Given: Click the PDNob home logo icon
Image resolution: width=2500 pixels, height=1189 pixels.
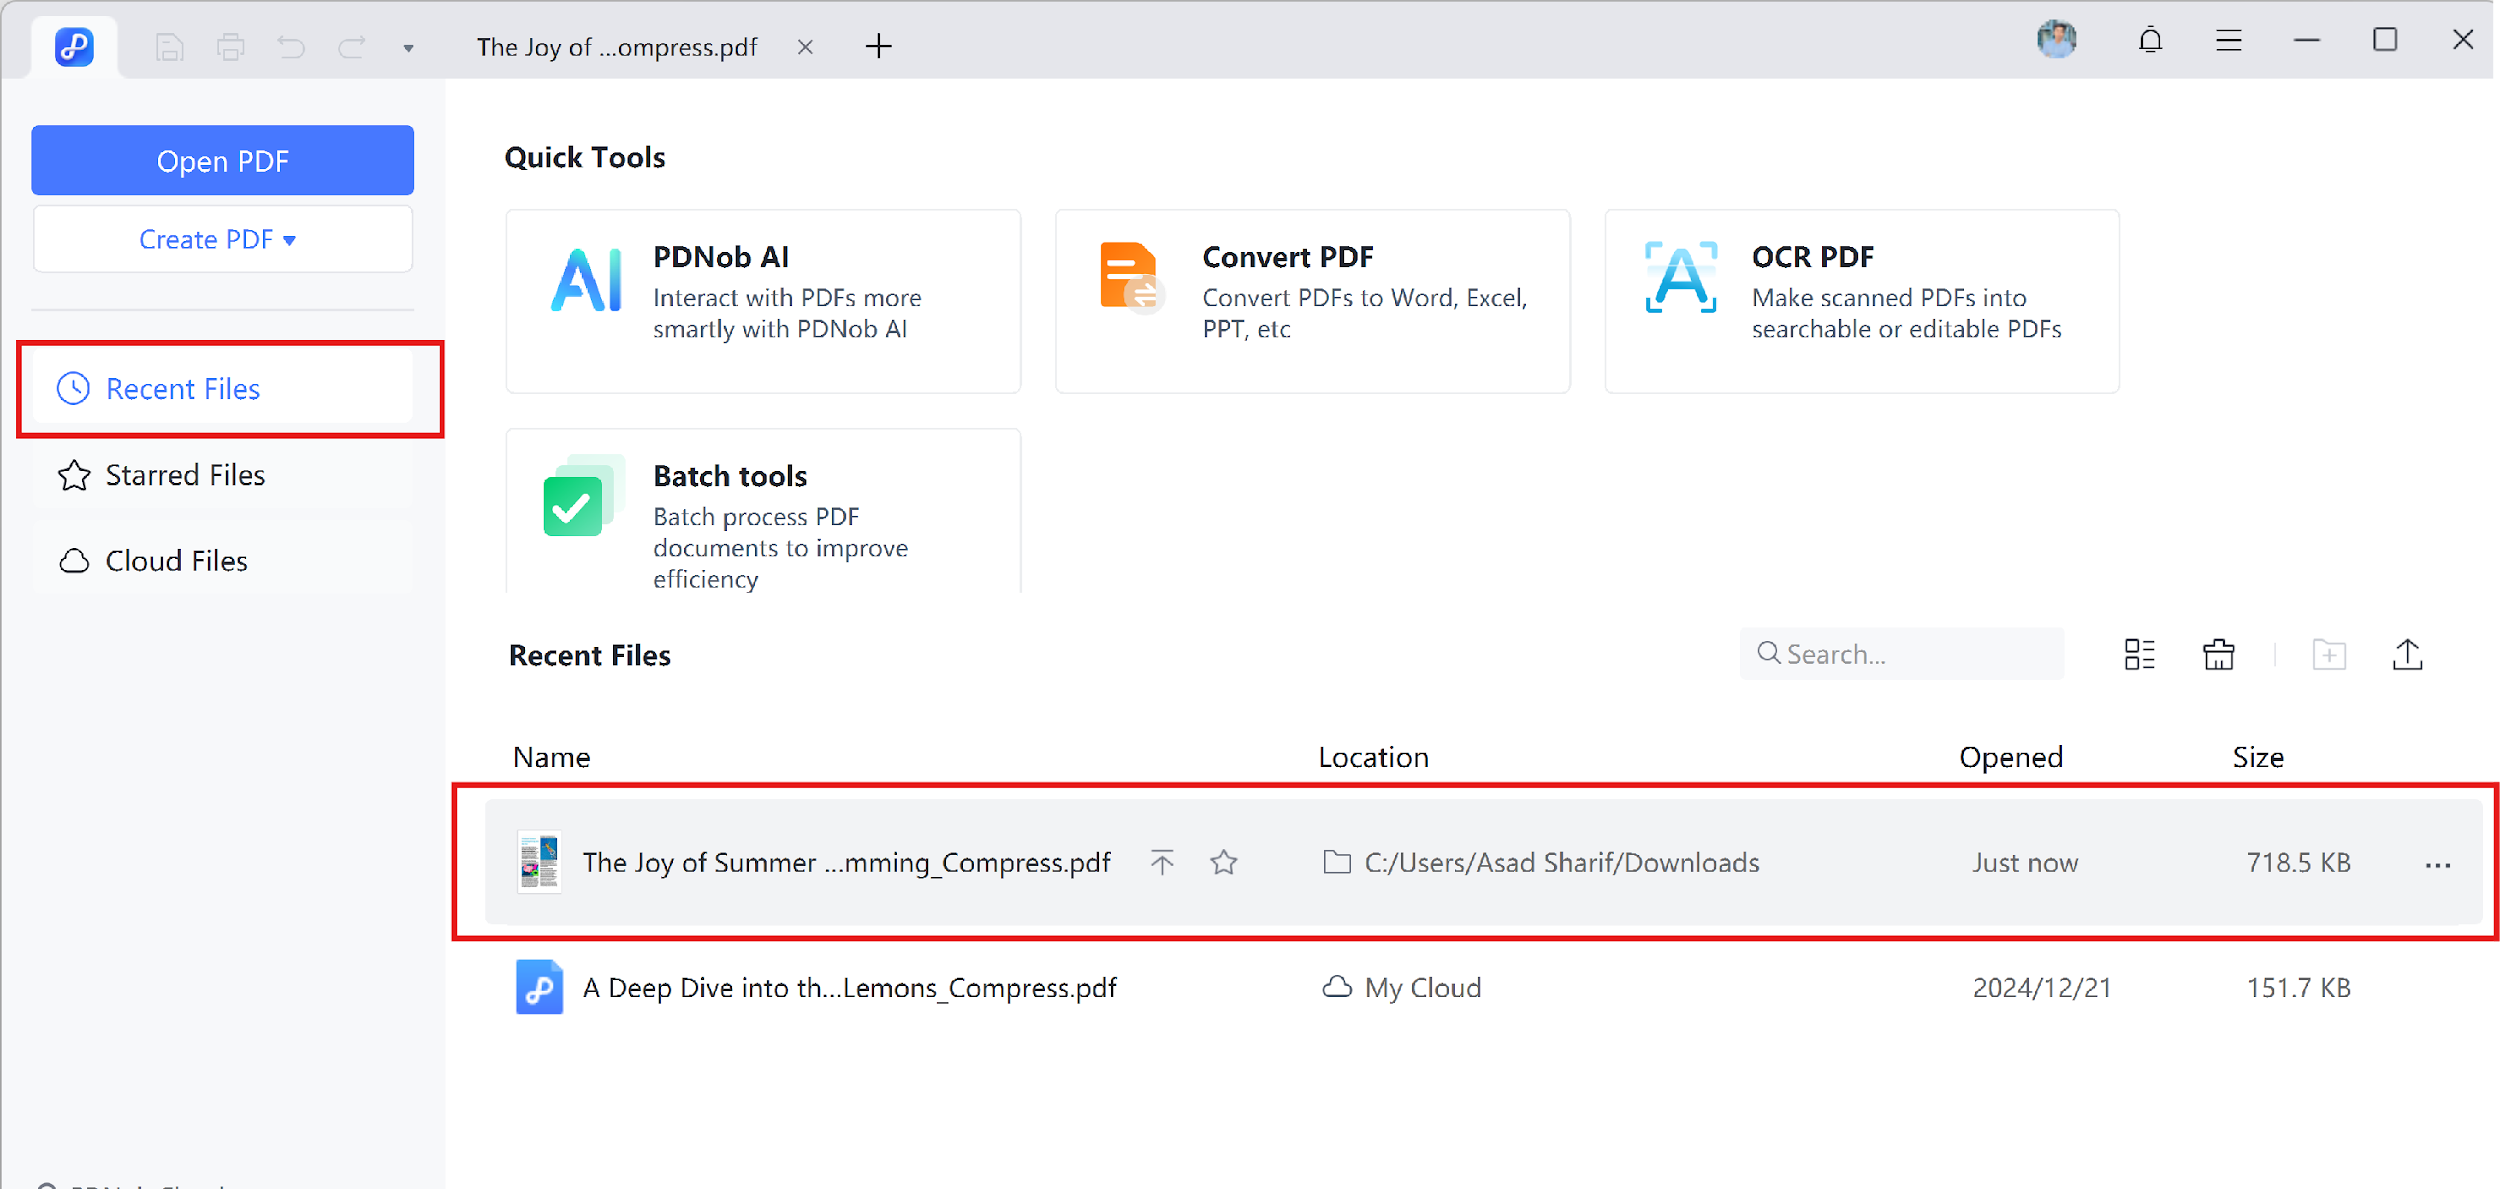Looking at the screenshot, I should tap(74, 46).
